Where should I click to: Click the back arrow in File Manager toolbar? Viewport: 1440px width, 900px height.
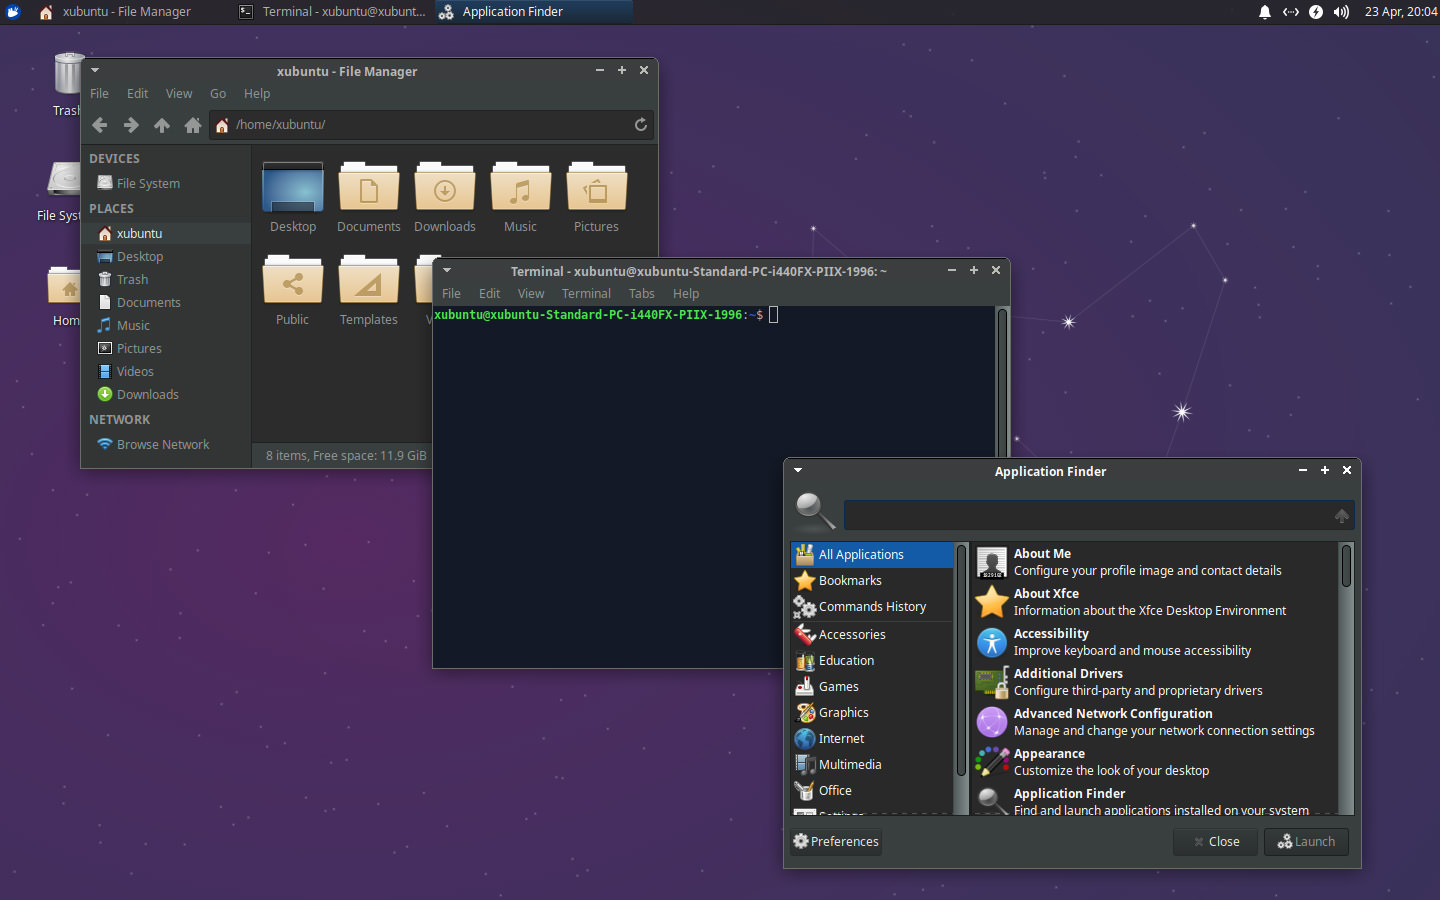(x=99, y=124)
